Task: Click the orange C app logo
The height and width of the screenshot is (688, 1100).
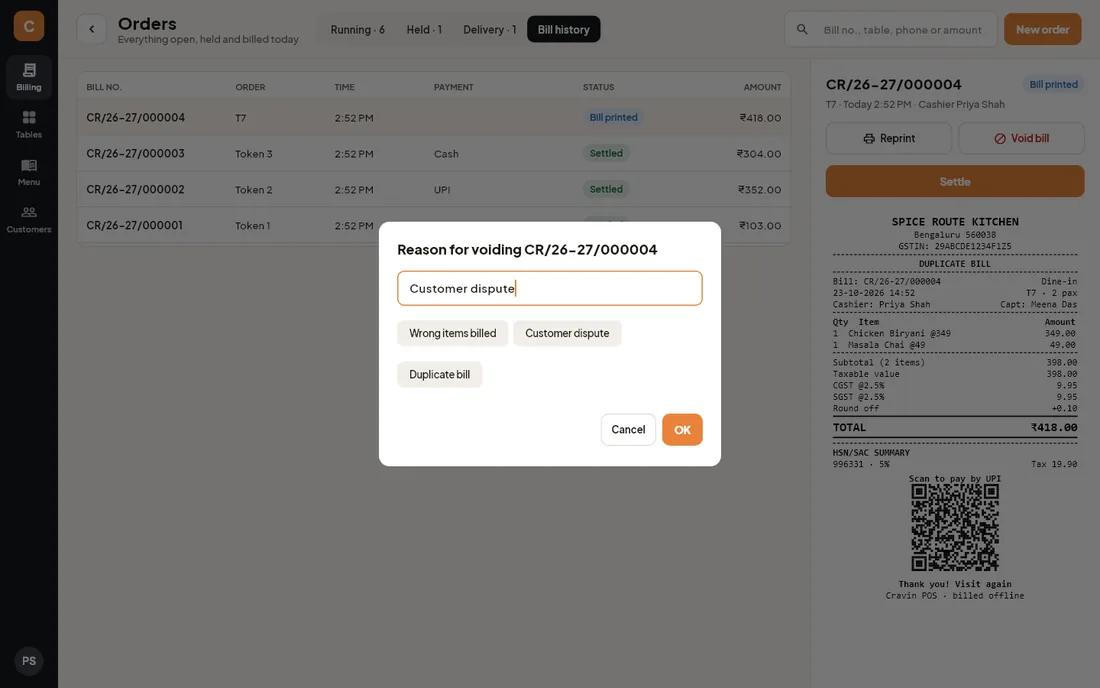Action: tap(29, 26)
